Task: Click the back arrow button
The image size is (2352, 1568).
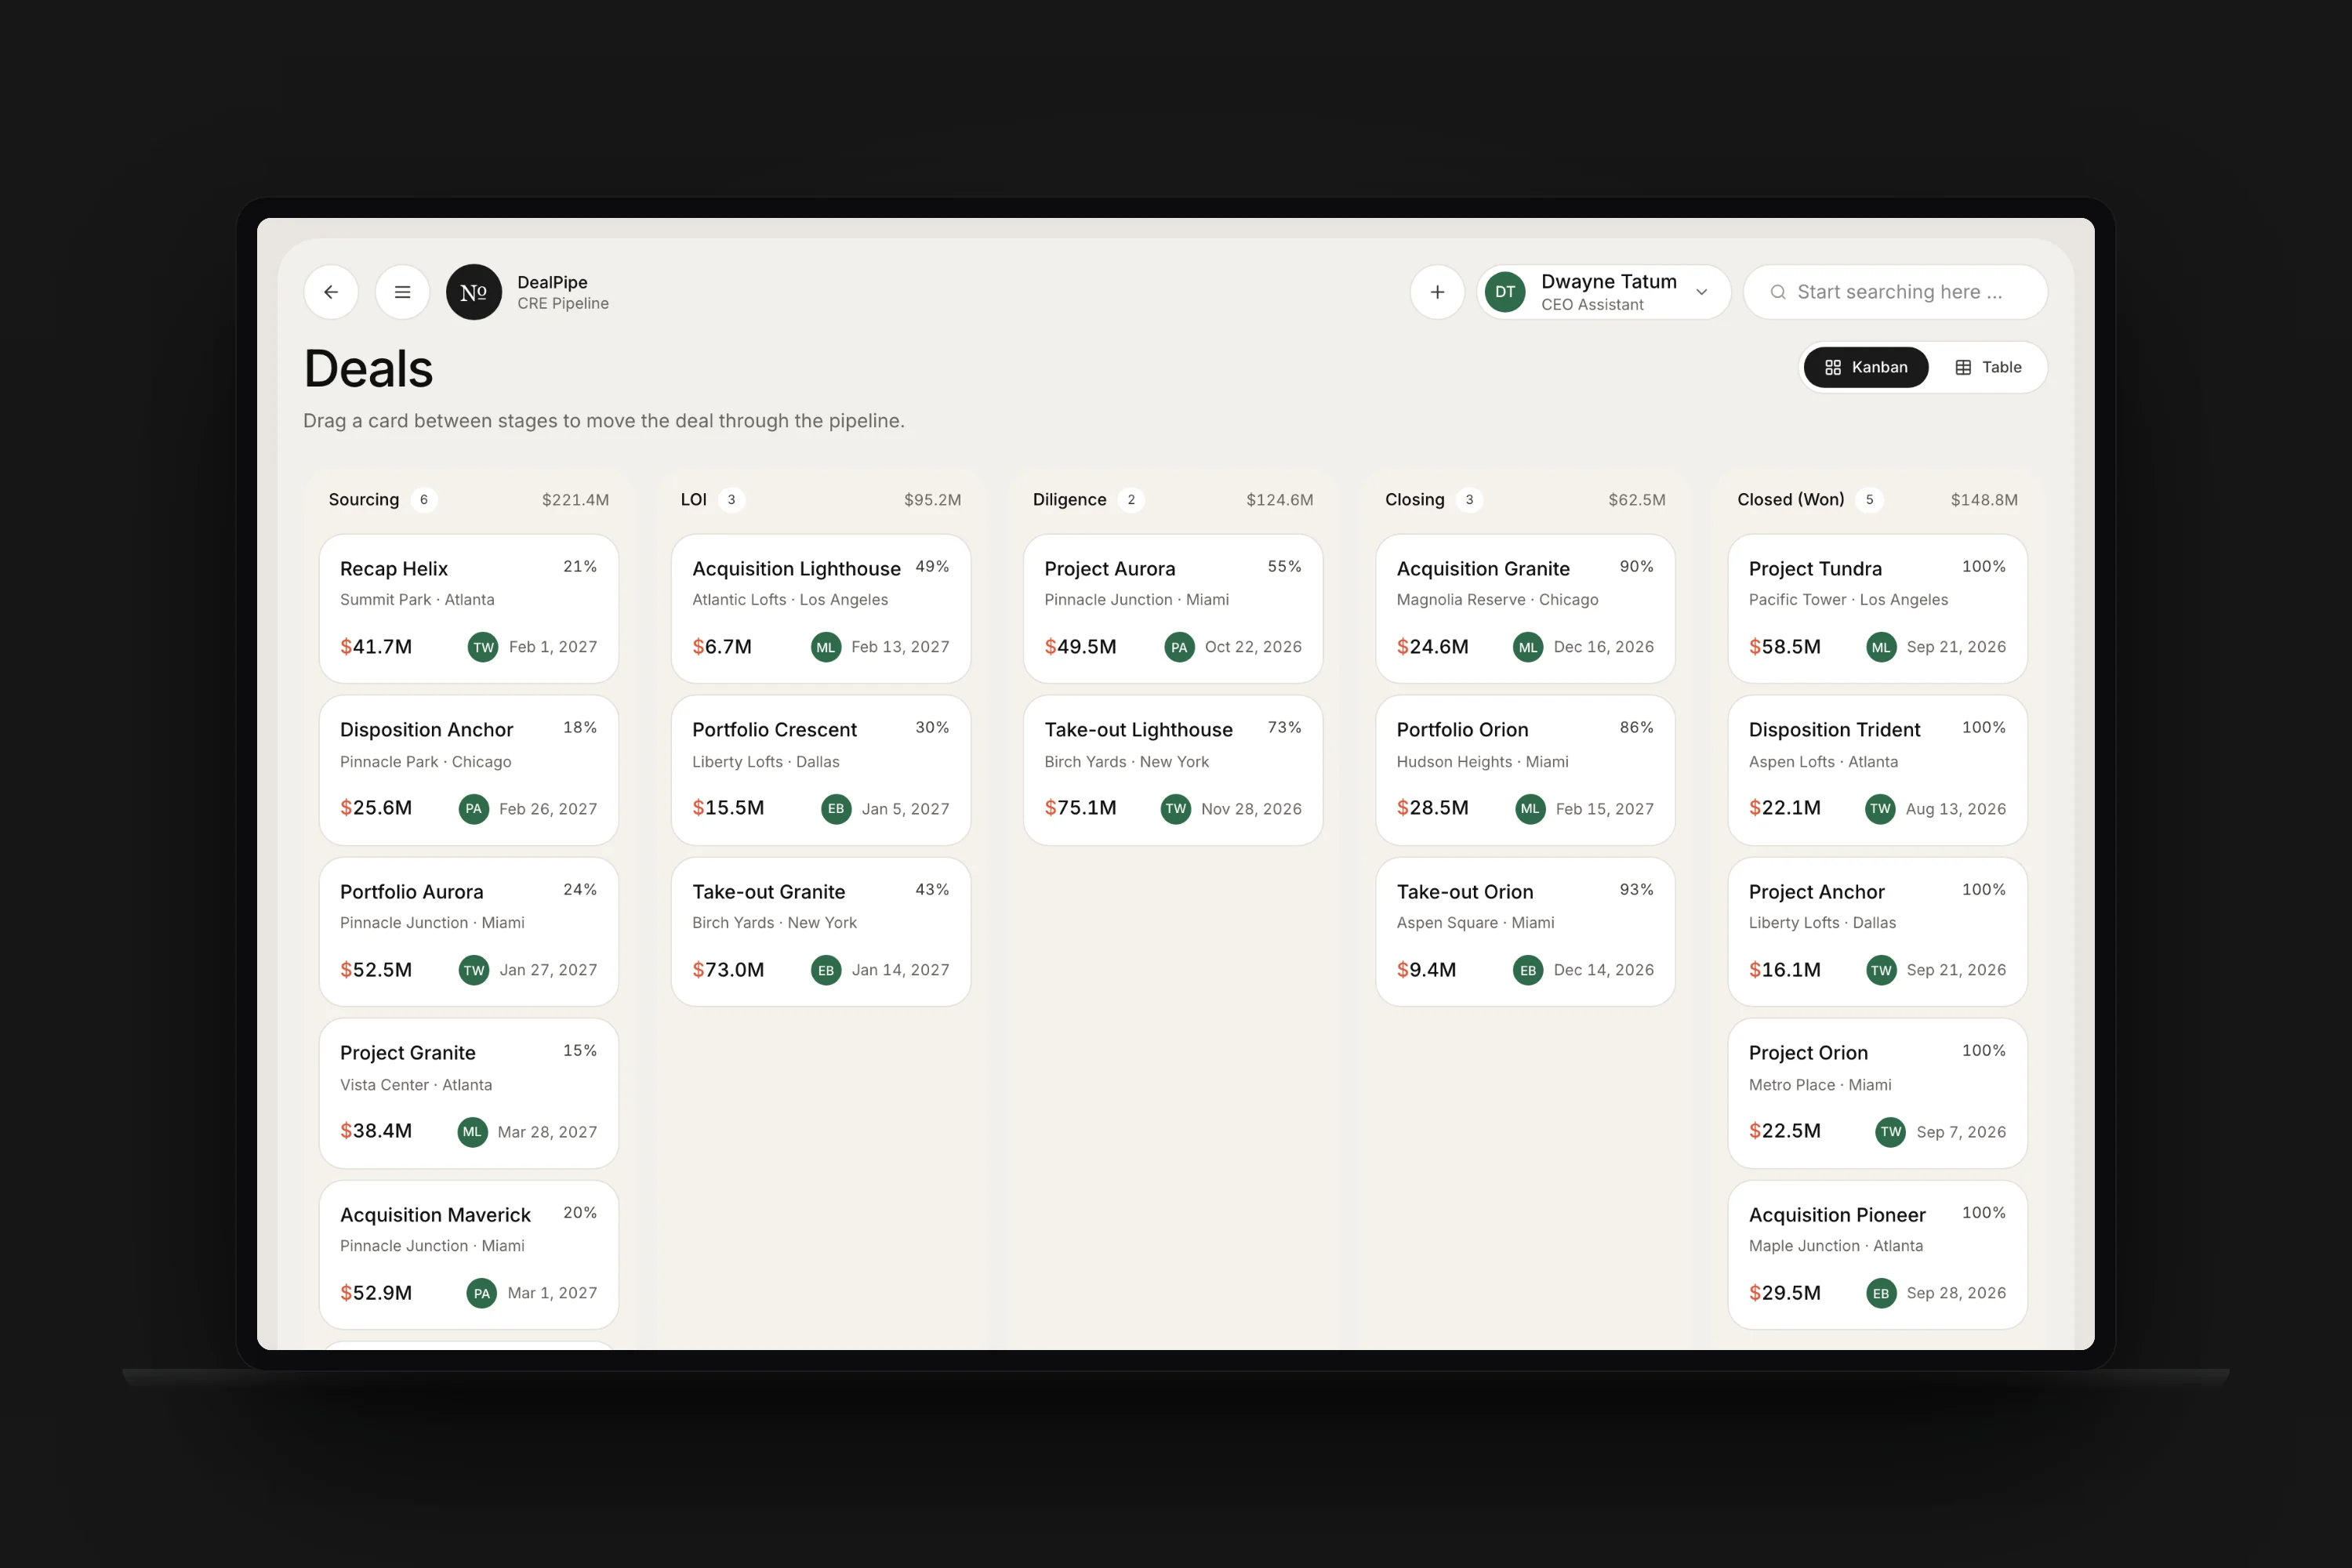Action: coord(331,292)
